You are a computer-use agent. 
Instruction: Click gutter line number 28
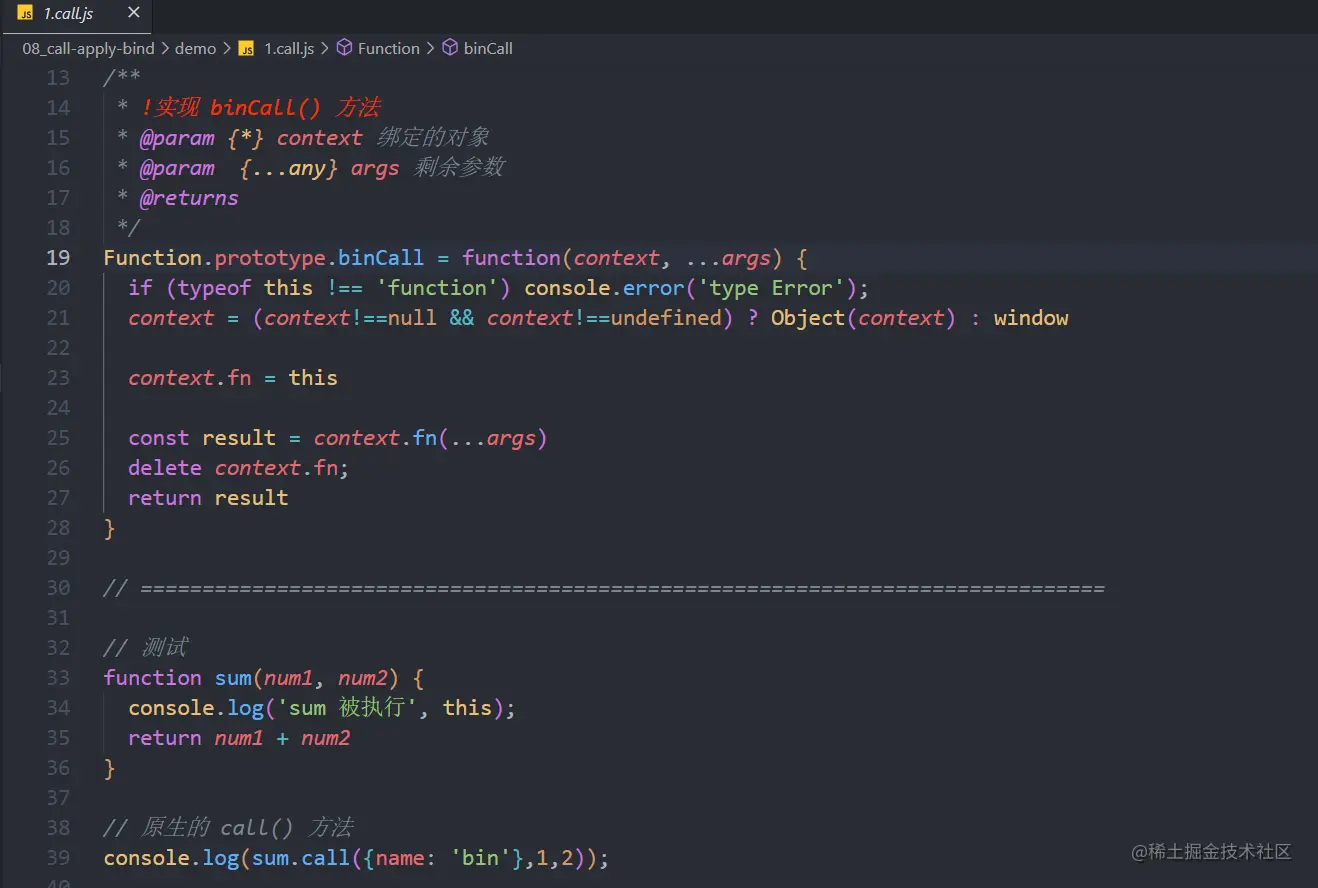point(58,528)
